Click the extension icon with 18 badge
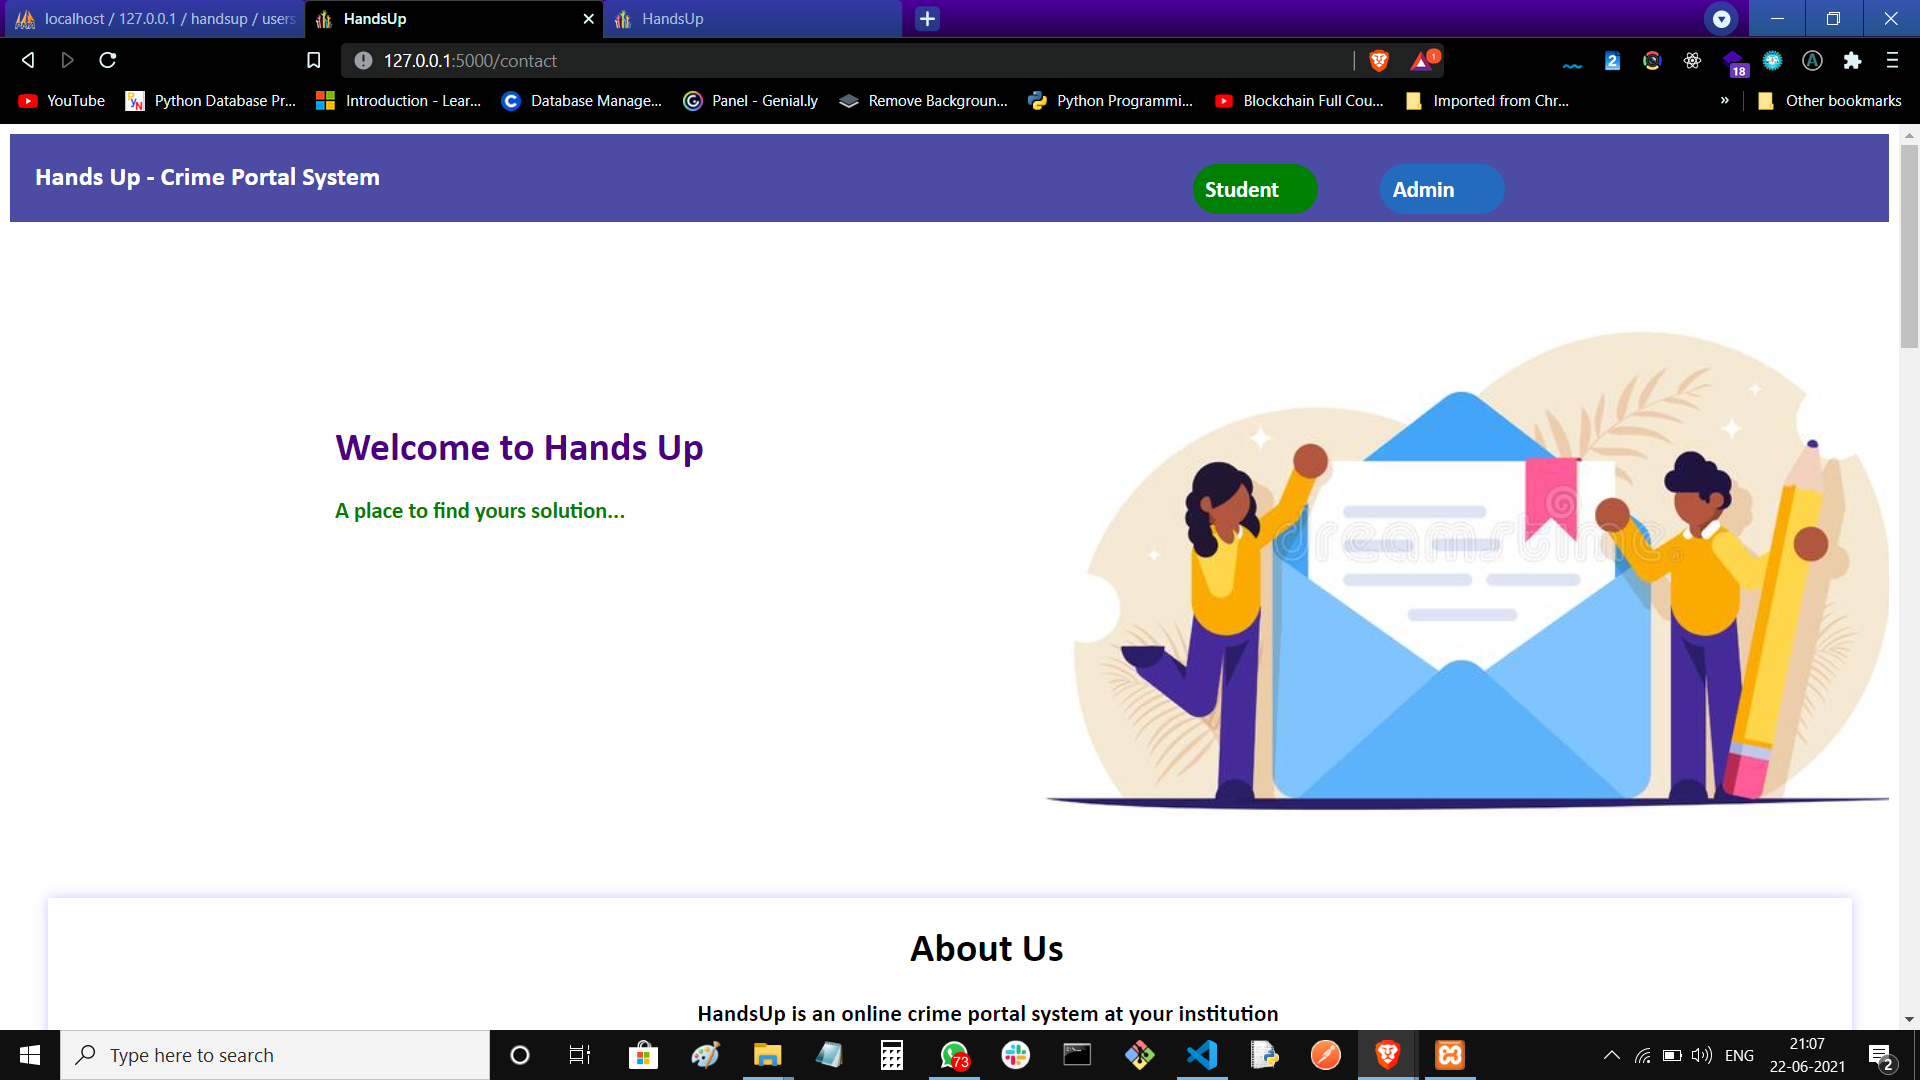Screen dimensions: 1920x1080 point(1735,64)
